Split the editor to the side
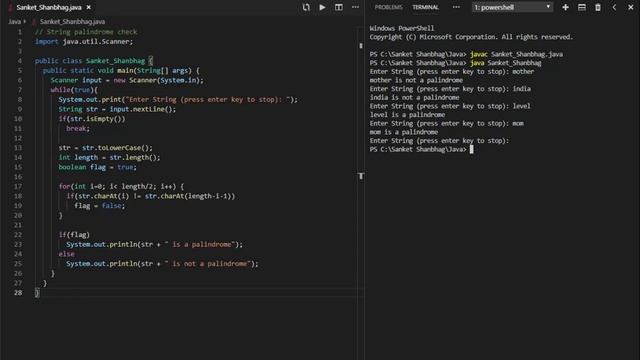This screenshot has height=360, width=640. (339, 7)
